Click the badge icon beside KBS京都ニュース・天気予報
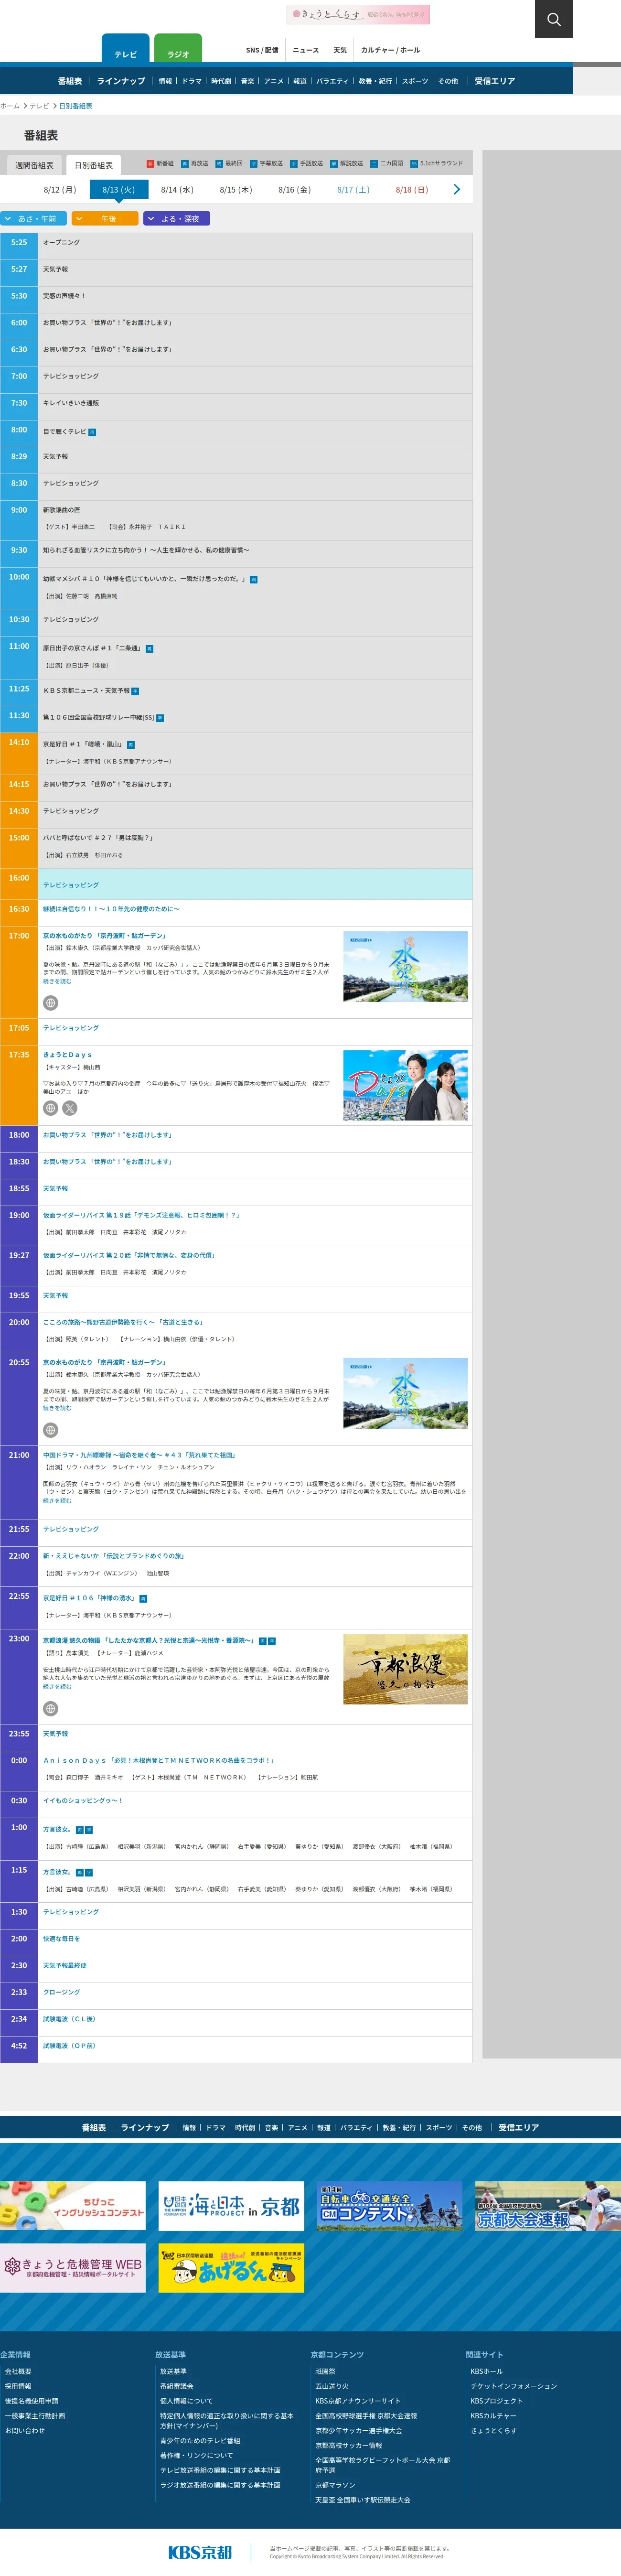The width and height of the screenshot is (621, 2576). coord(135,691)
